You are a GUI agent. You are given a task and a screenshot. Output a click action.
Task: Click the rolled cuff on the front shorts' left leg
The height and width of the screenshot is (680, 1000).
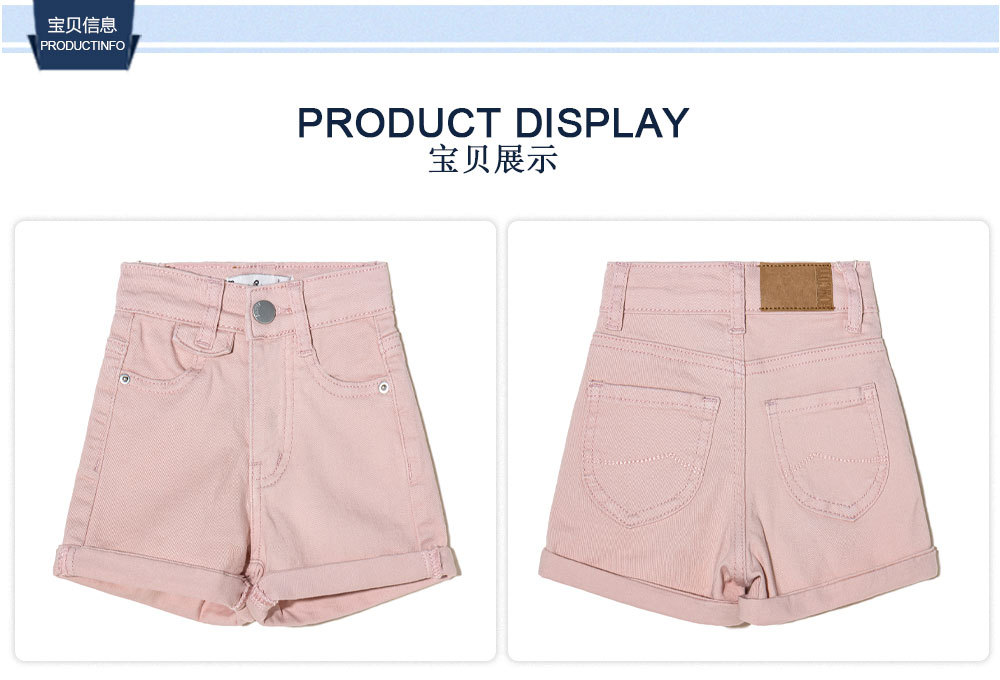tap(152, 571)
